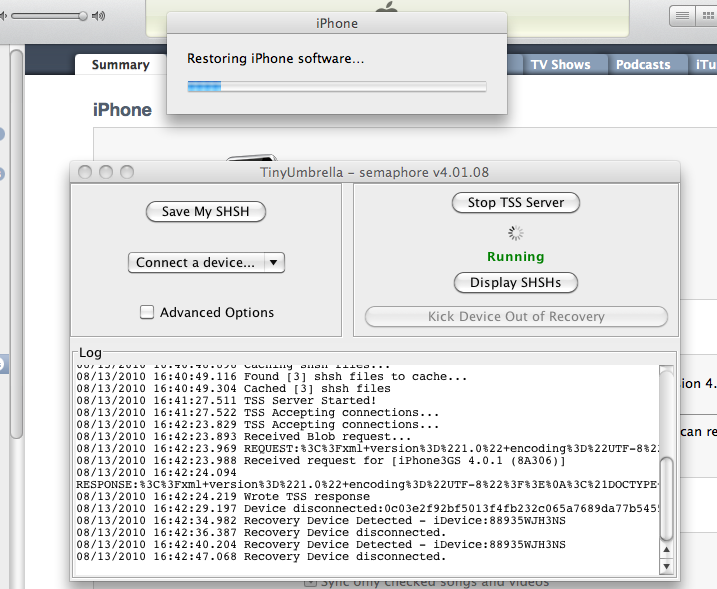Stop the TSS Server
Screen dimensions: 717x589
pyautogui.click(x=516, y=203)
